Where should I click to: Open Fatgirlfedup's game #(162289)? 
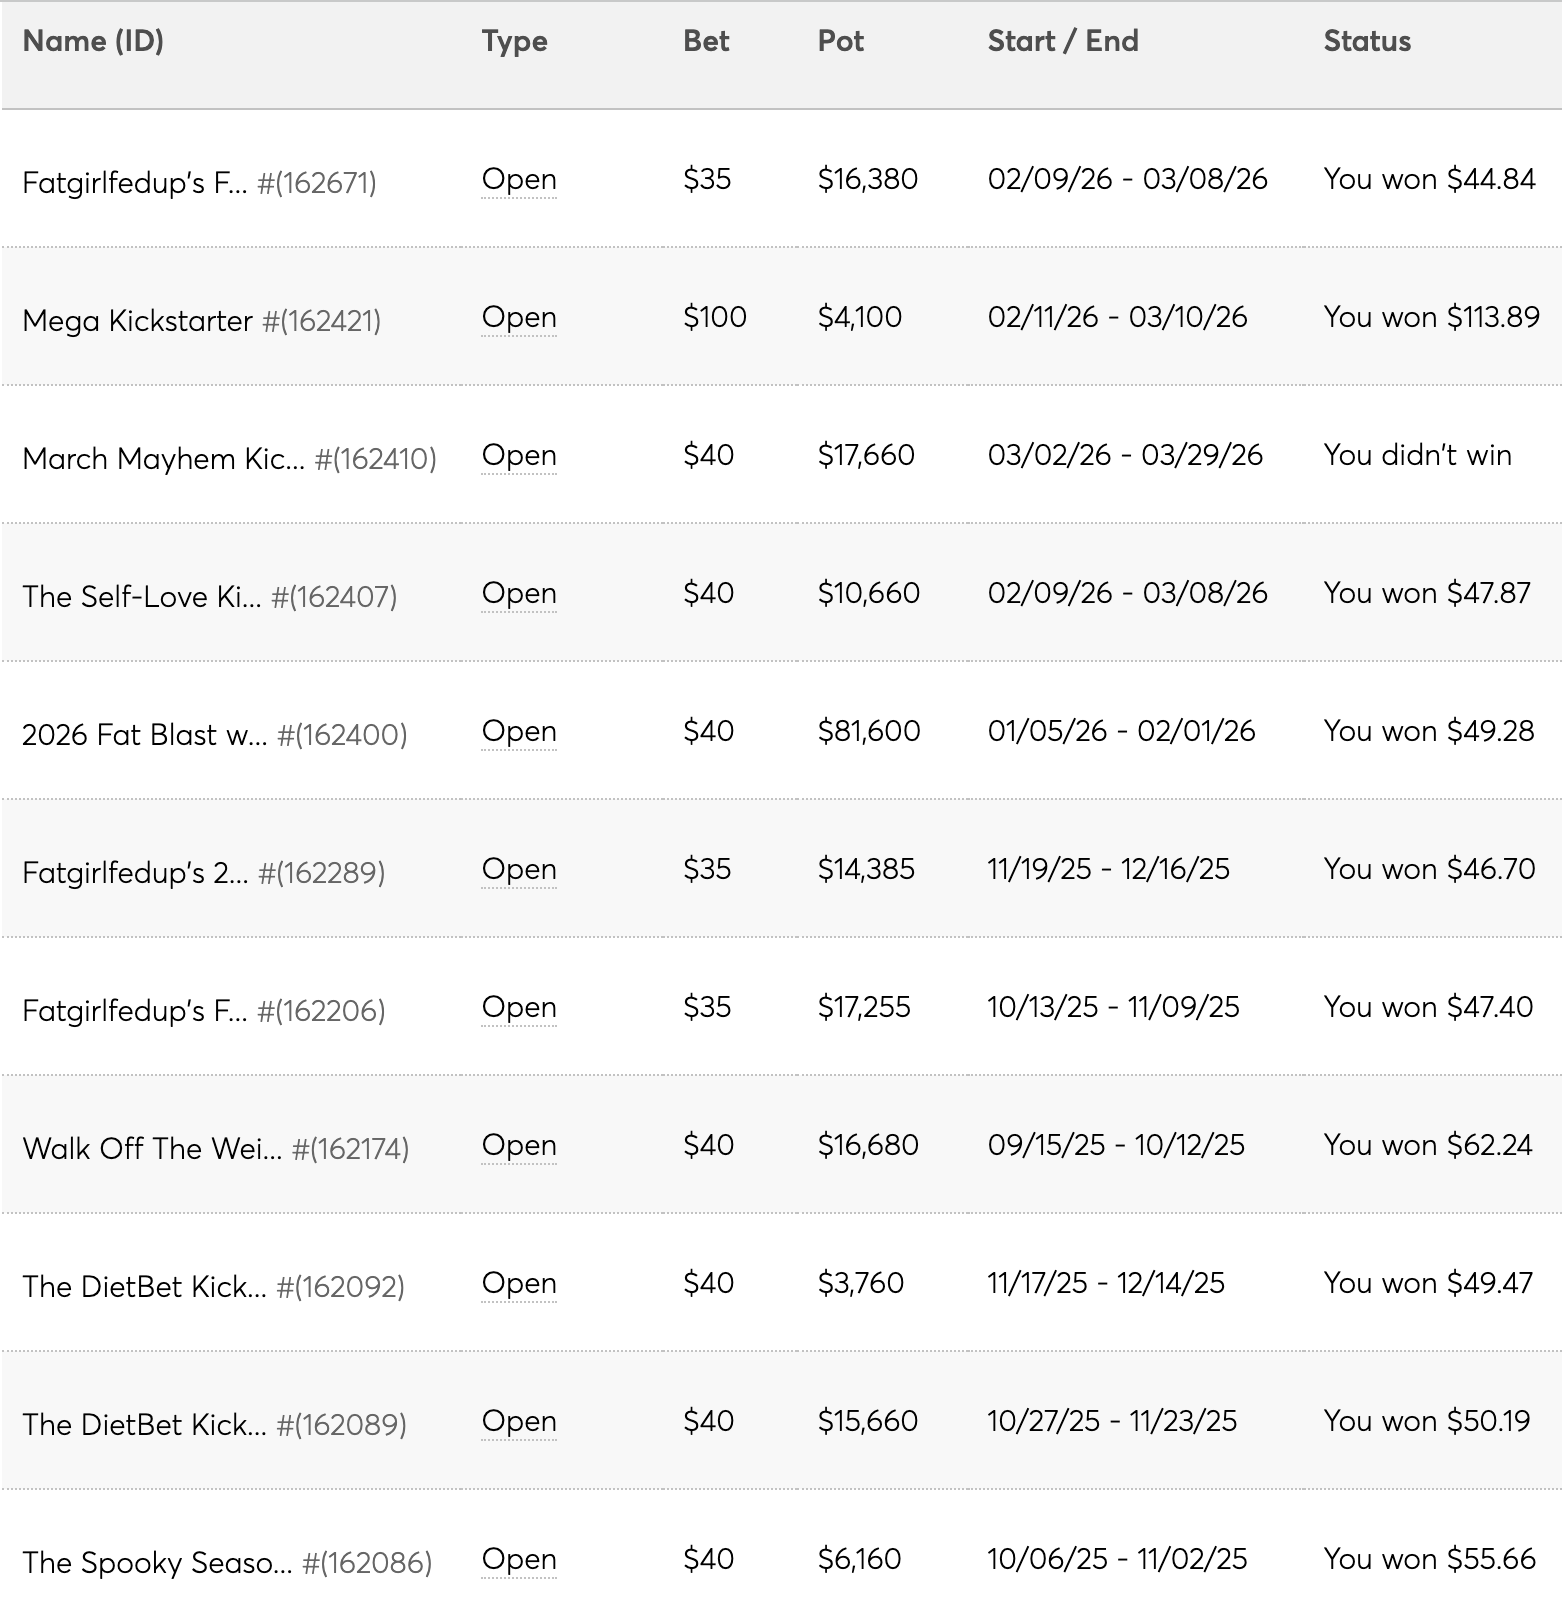coord(134,873)
